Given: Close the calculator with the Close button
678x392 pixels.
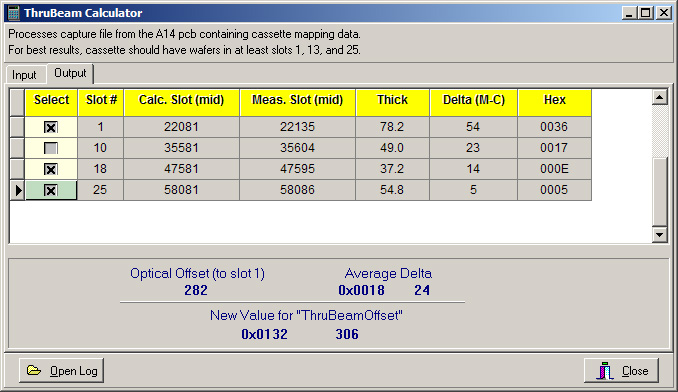Looking at the screenshot, I should click(621, 371).
